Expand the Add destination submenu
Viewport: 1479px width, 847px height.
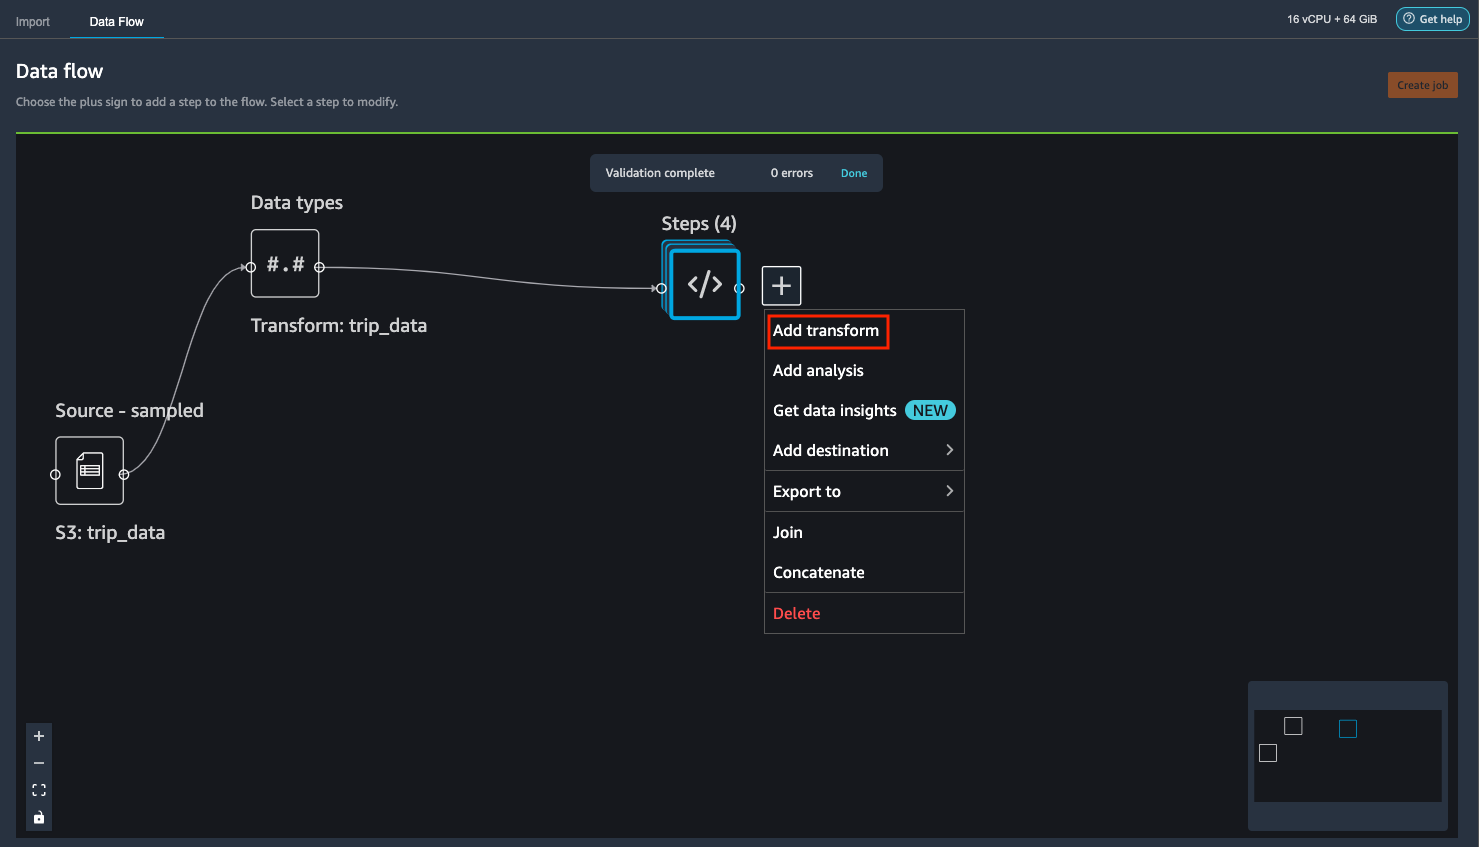click(864, 450)
